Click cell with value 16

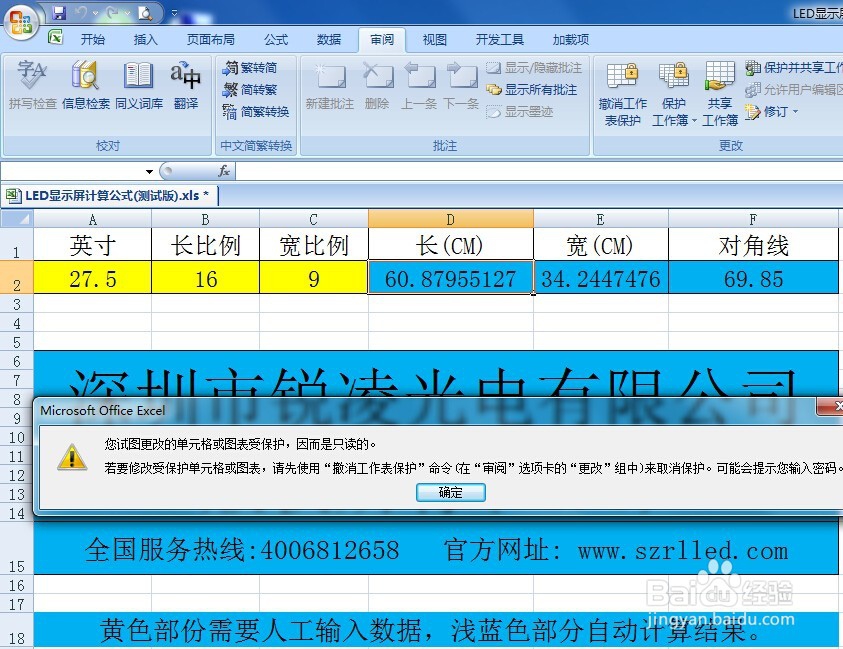[x=205, y=277]
